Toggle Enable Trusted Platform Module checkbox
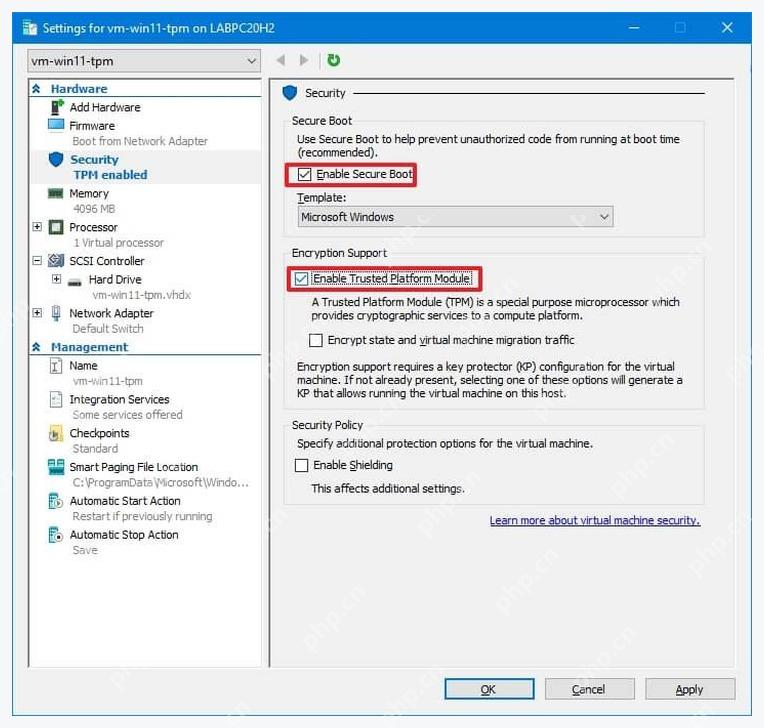This screenshot has width=764, height=728. click(x=301, y=278)
